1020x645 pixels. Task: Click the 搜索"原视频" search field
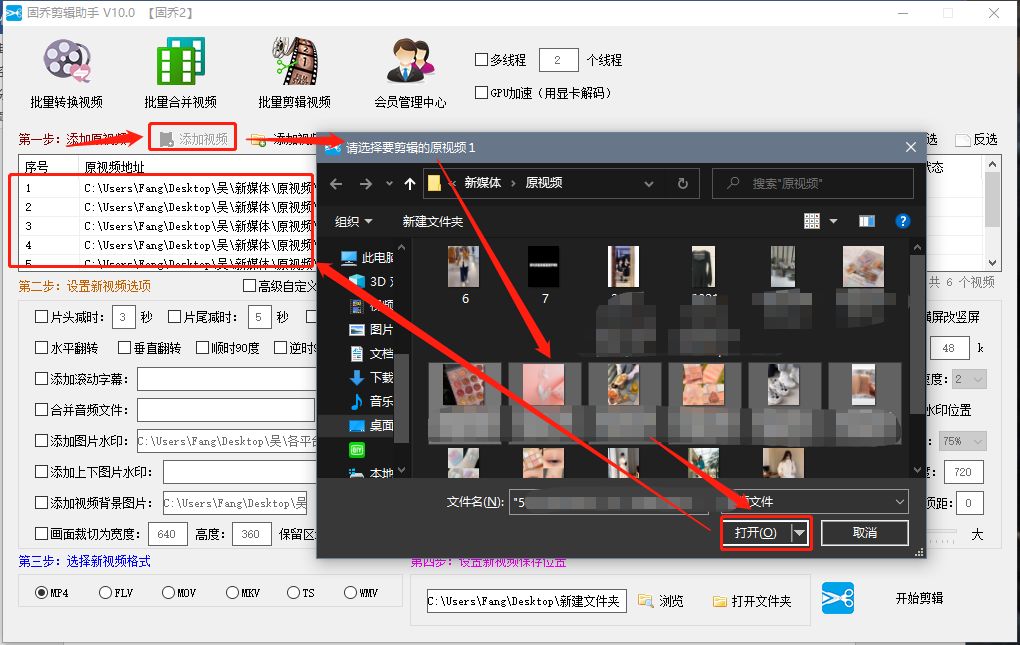tap(813, 184)
